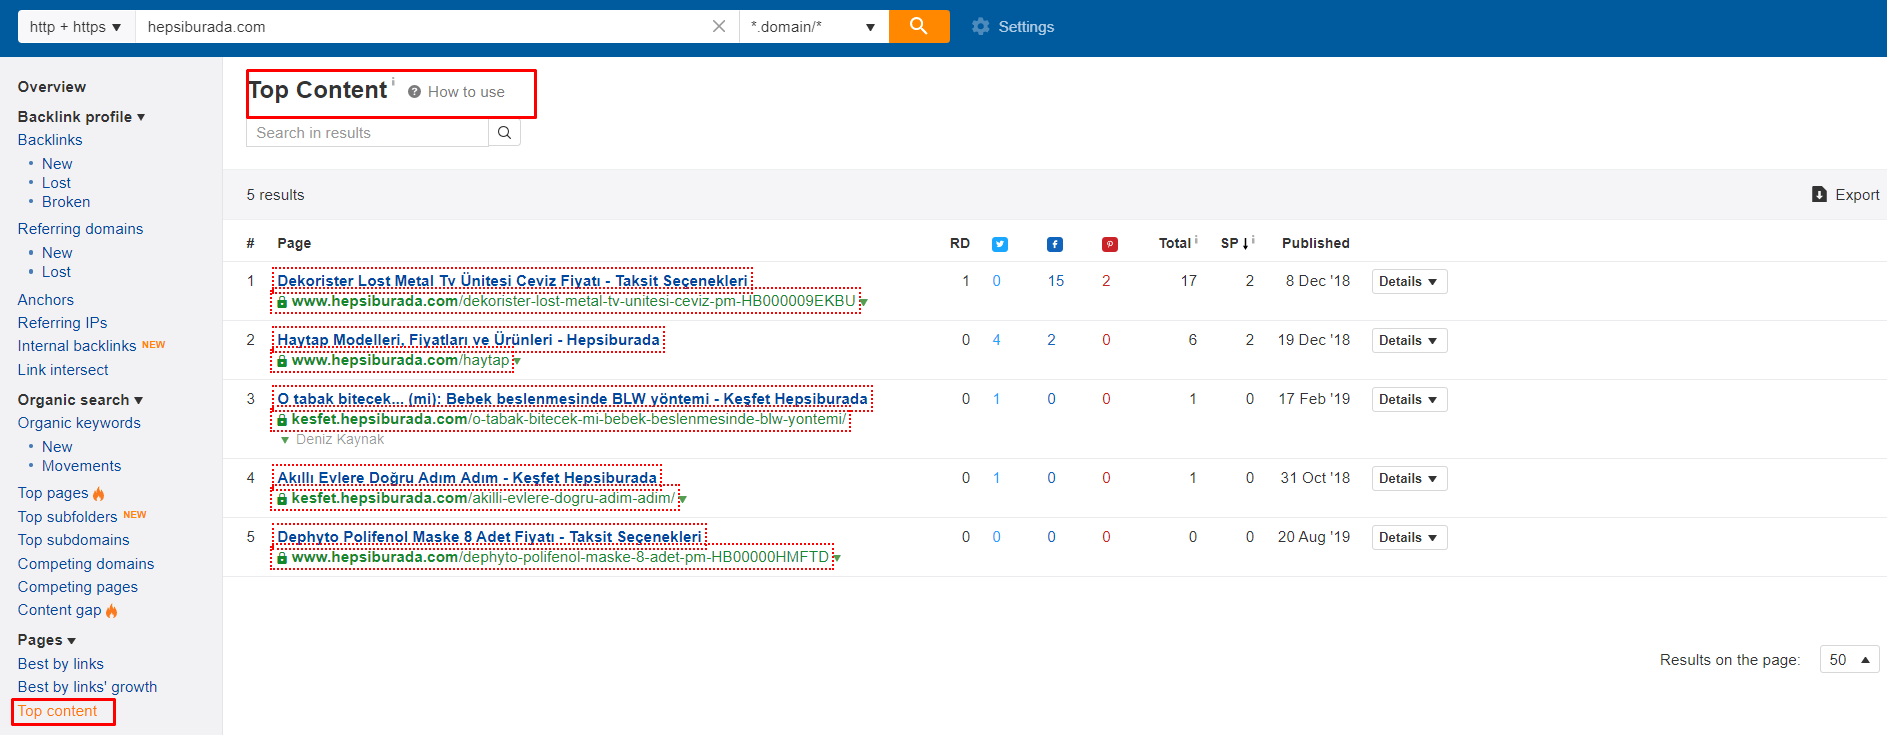Screen dimensions: 1887x735
Task: Sort table by Published column
Action: tap(1315, 243)
